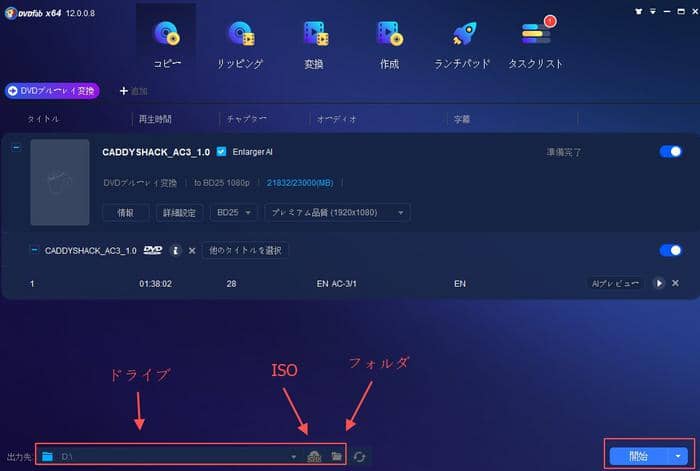Play preview of title 1
This screenshot has height=471, width=700.
658,283
